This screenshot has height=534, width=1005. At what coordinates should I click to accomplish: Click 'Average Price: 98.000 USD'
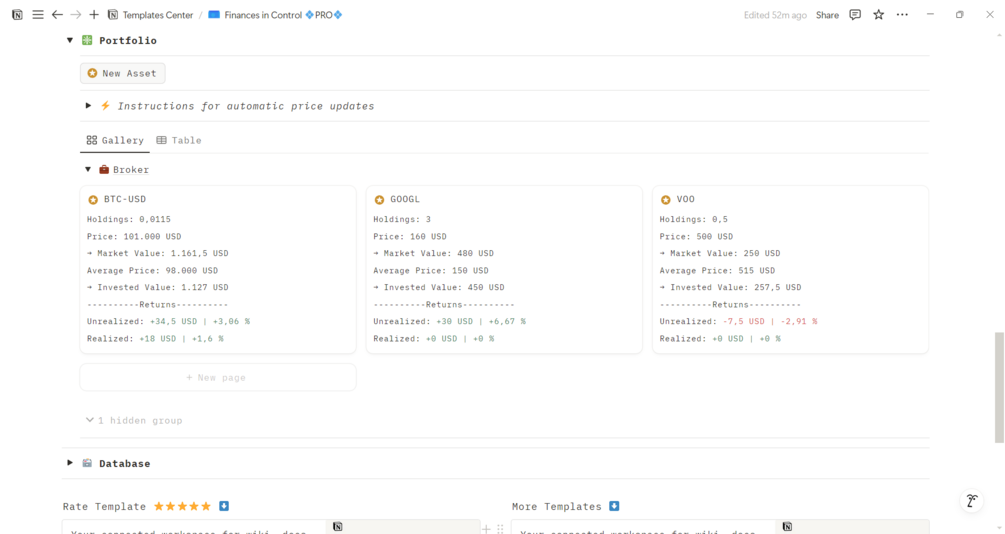click(x=153, y=271)
